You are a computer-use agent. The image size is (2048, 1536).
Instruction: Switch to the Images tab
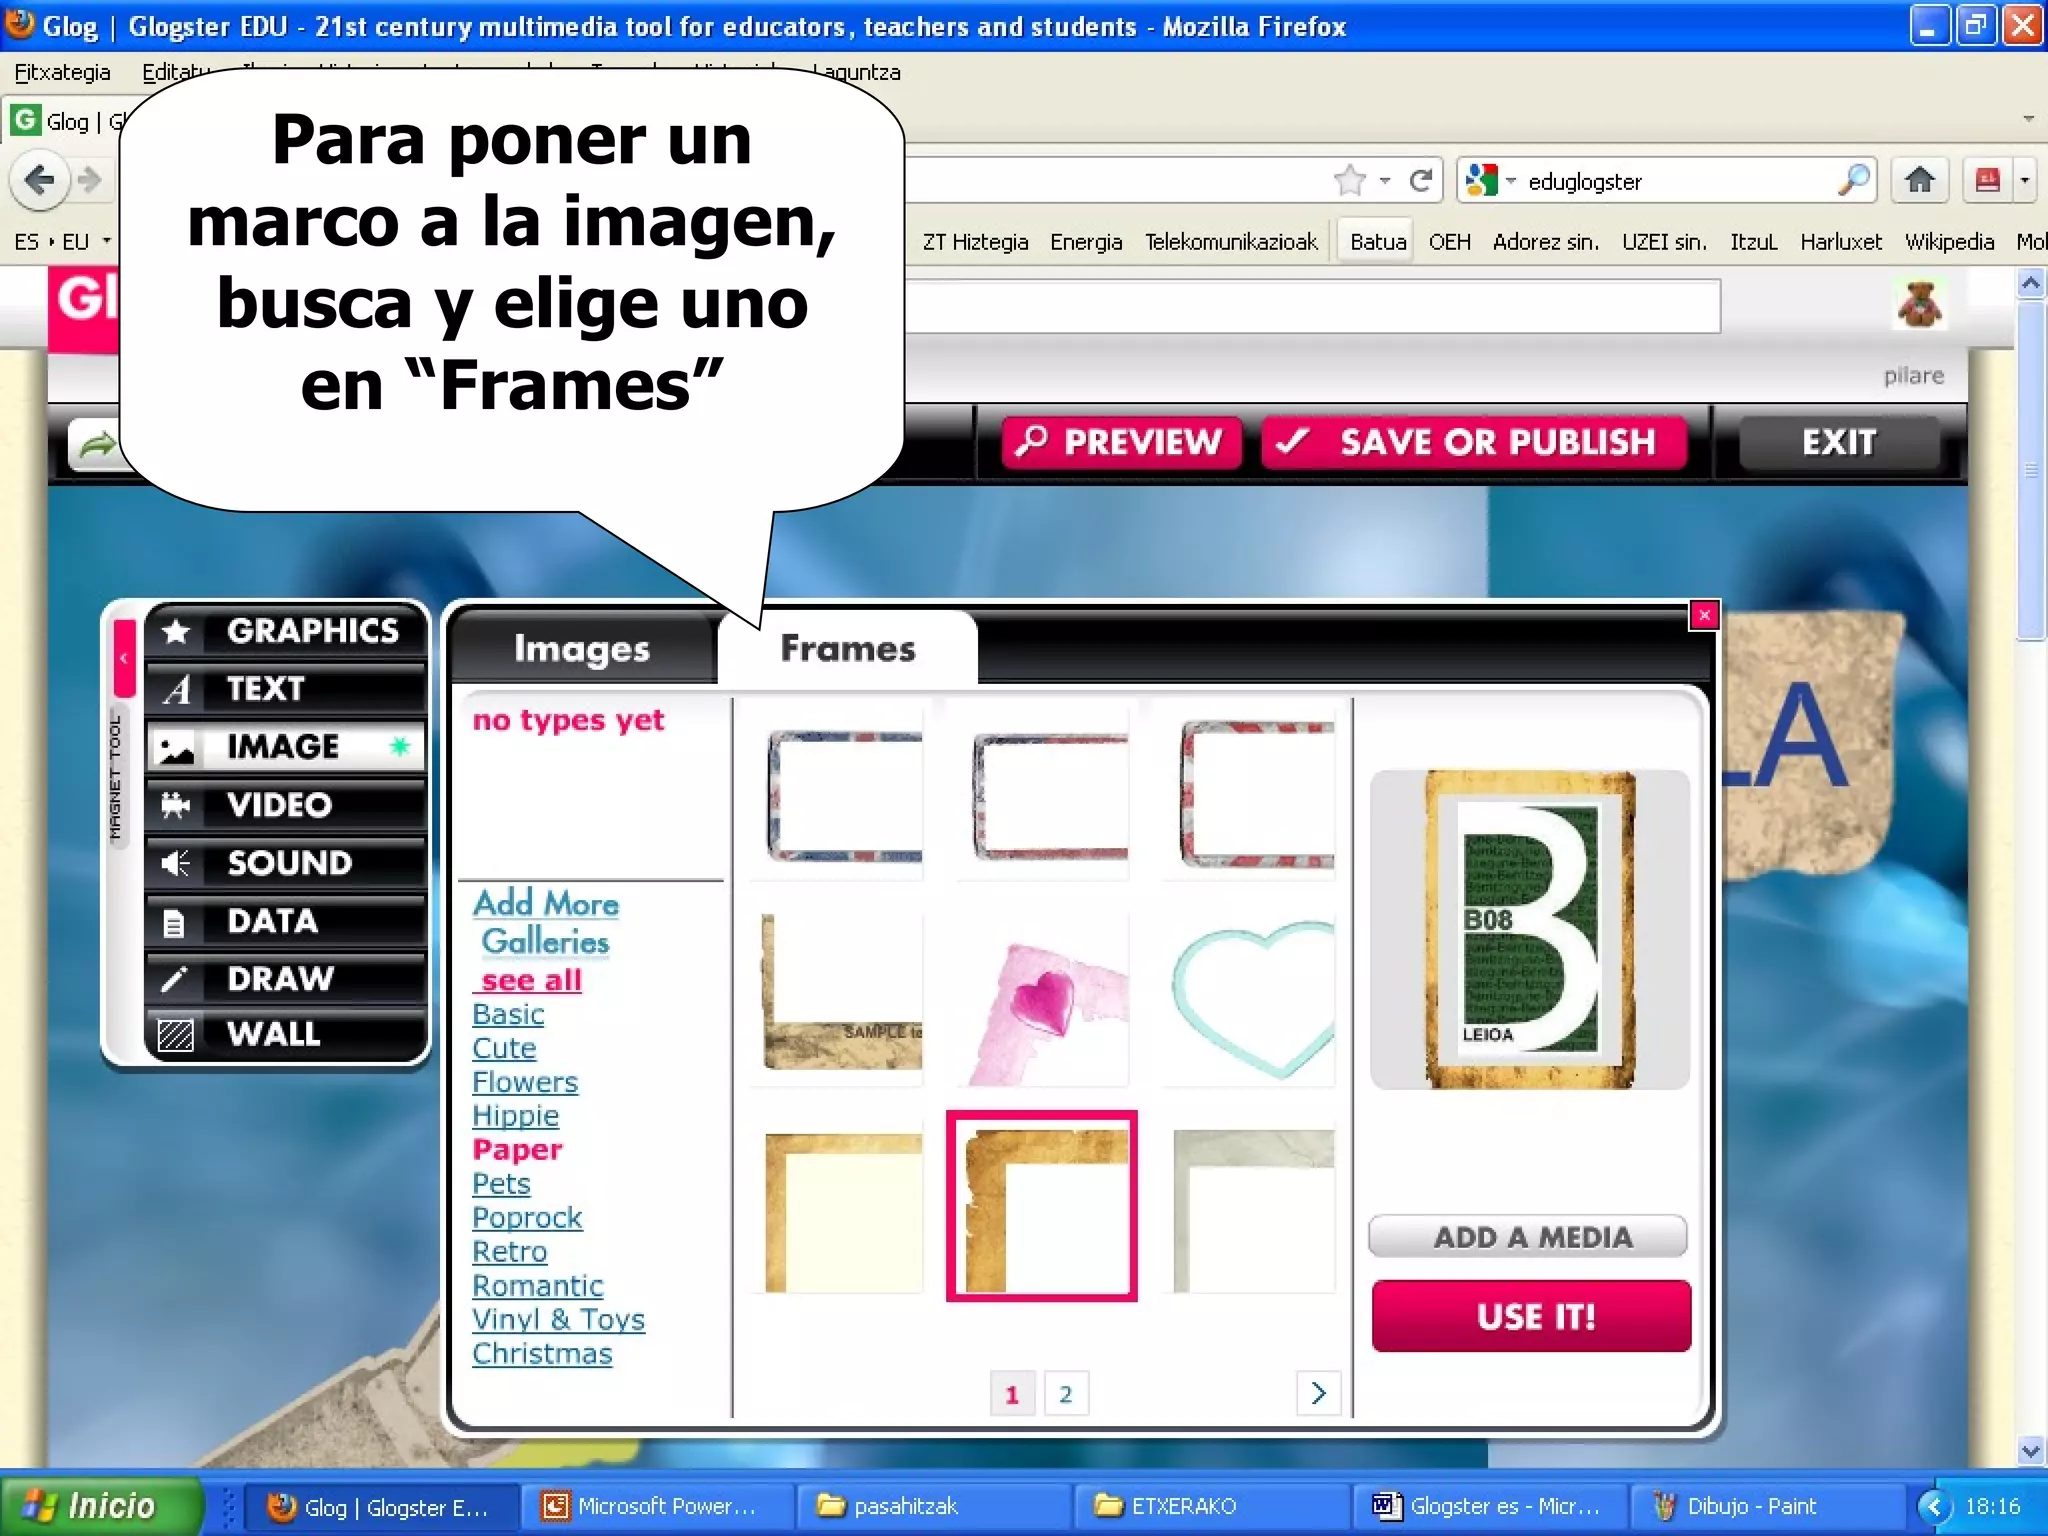point(582,649)
